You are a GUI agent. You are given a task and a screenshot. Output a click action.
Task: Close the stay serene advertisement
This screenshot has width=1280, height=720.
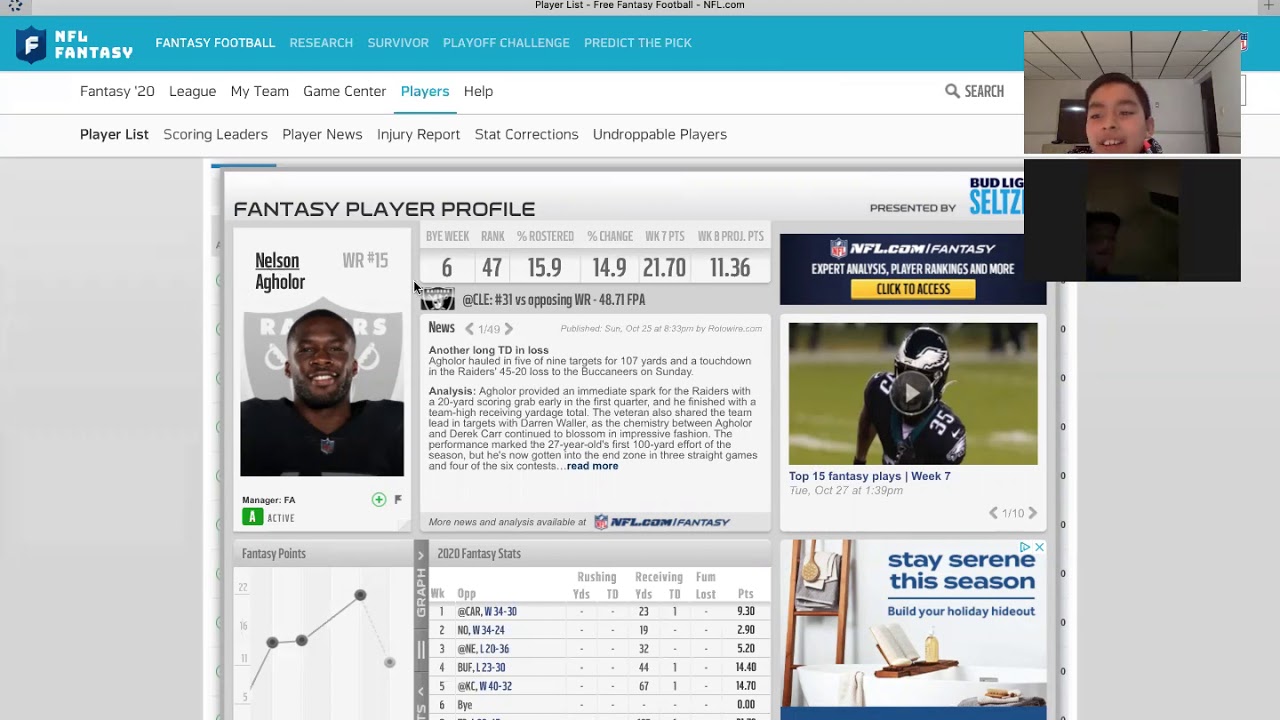(1039, 547)
